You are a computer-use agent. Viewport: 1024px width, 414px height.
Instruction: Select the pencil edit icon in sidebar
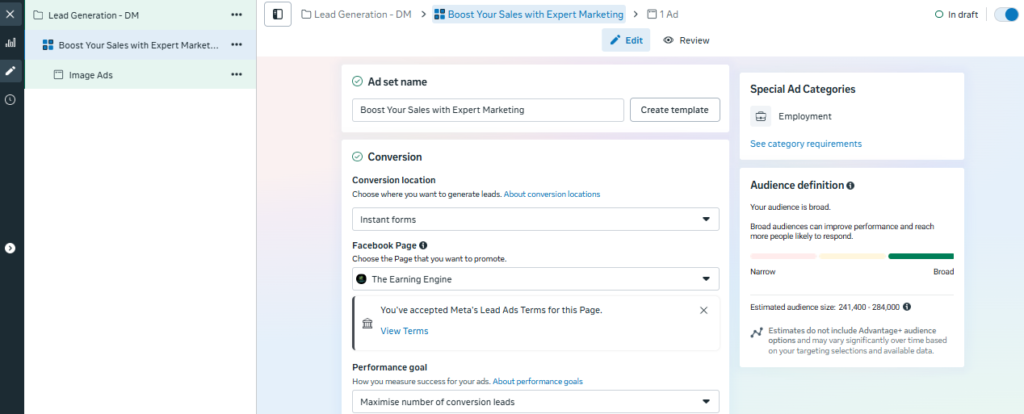[11, 71]
